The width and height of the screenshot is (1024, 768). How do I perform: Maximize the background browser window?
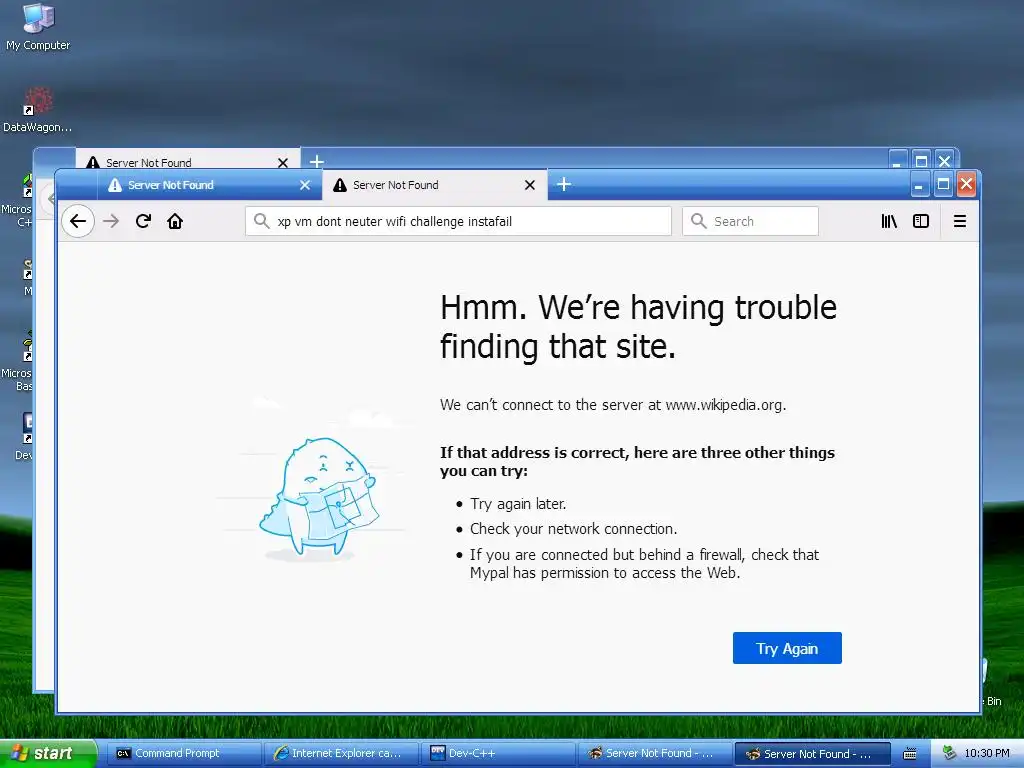pyautogui.click(x=921, y=161)
